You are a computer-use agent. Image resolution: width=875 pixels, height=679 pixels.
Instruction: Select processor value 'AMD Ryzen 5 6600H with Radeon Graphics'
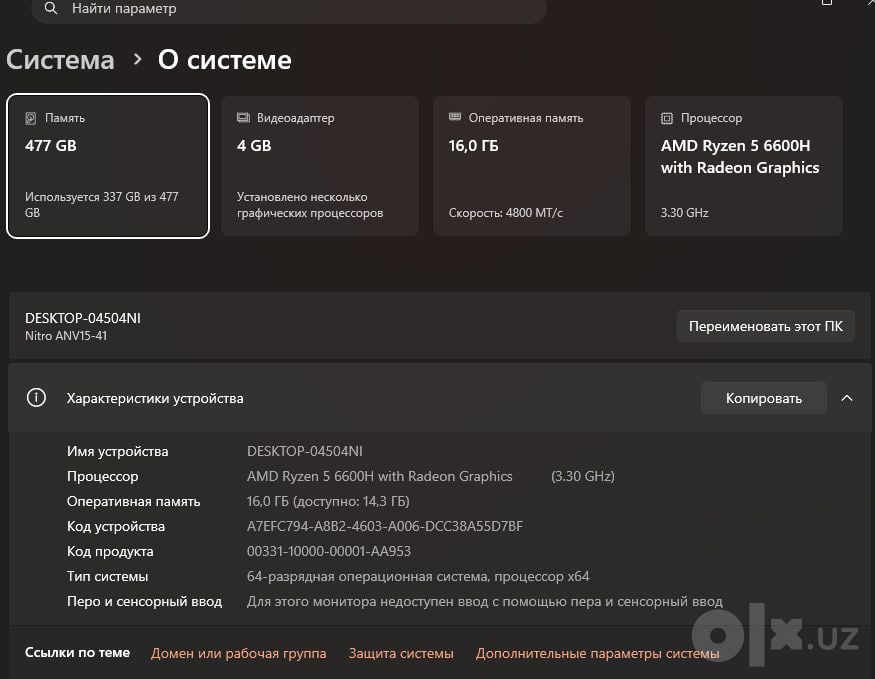click(379, 476)
